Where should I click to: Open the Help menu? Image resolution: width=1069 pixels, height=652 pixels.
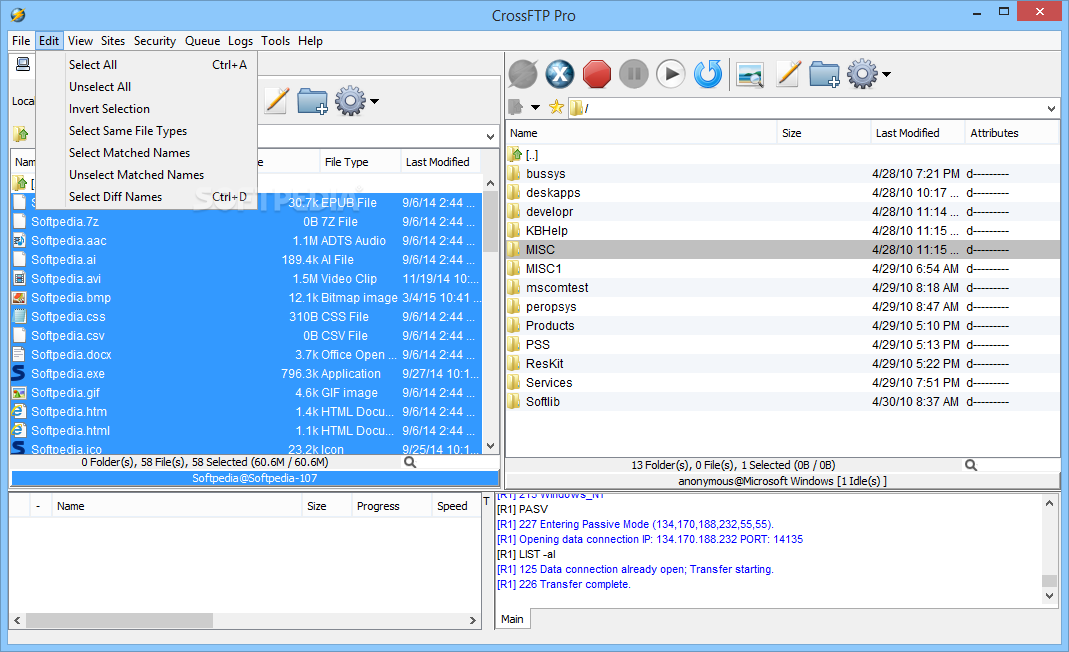[x=310, y=41]
